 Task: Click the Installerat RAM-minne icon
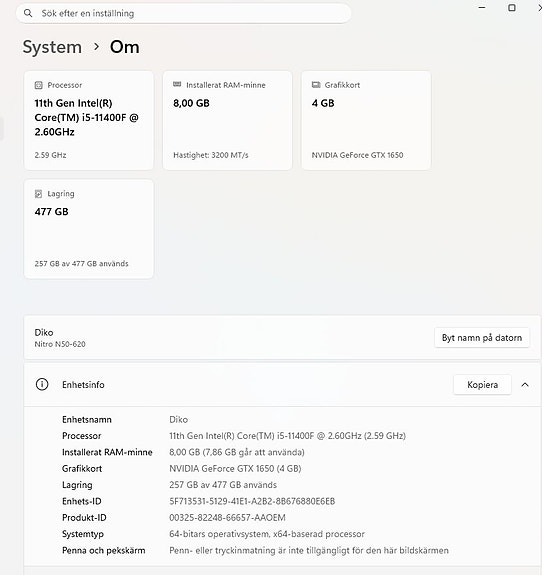tap(177, 85)
